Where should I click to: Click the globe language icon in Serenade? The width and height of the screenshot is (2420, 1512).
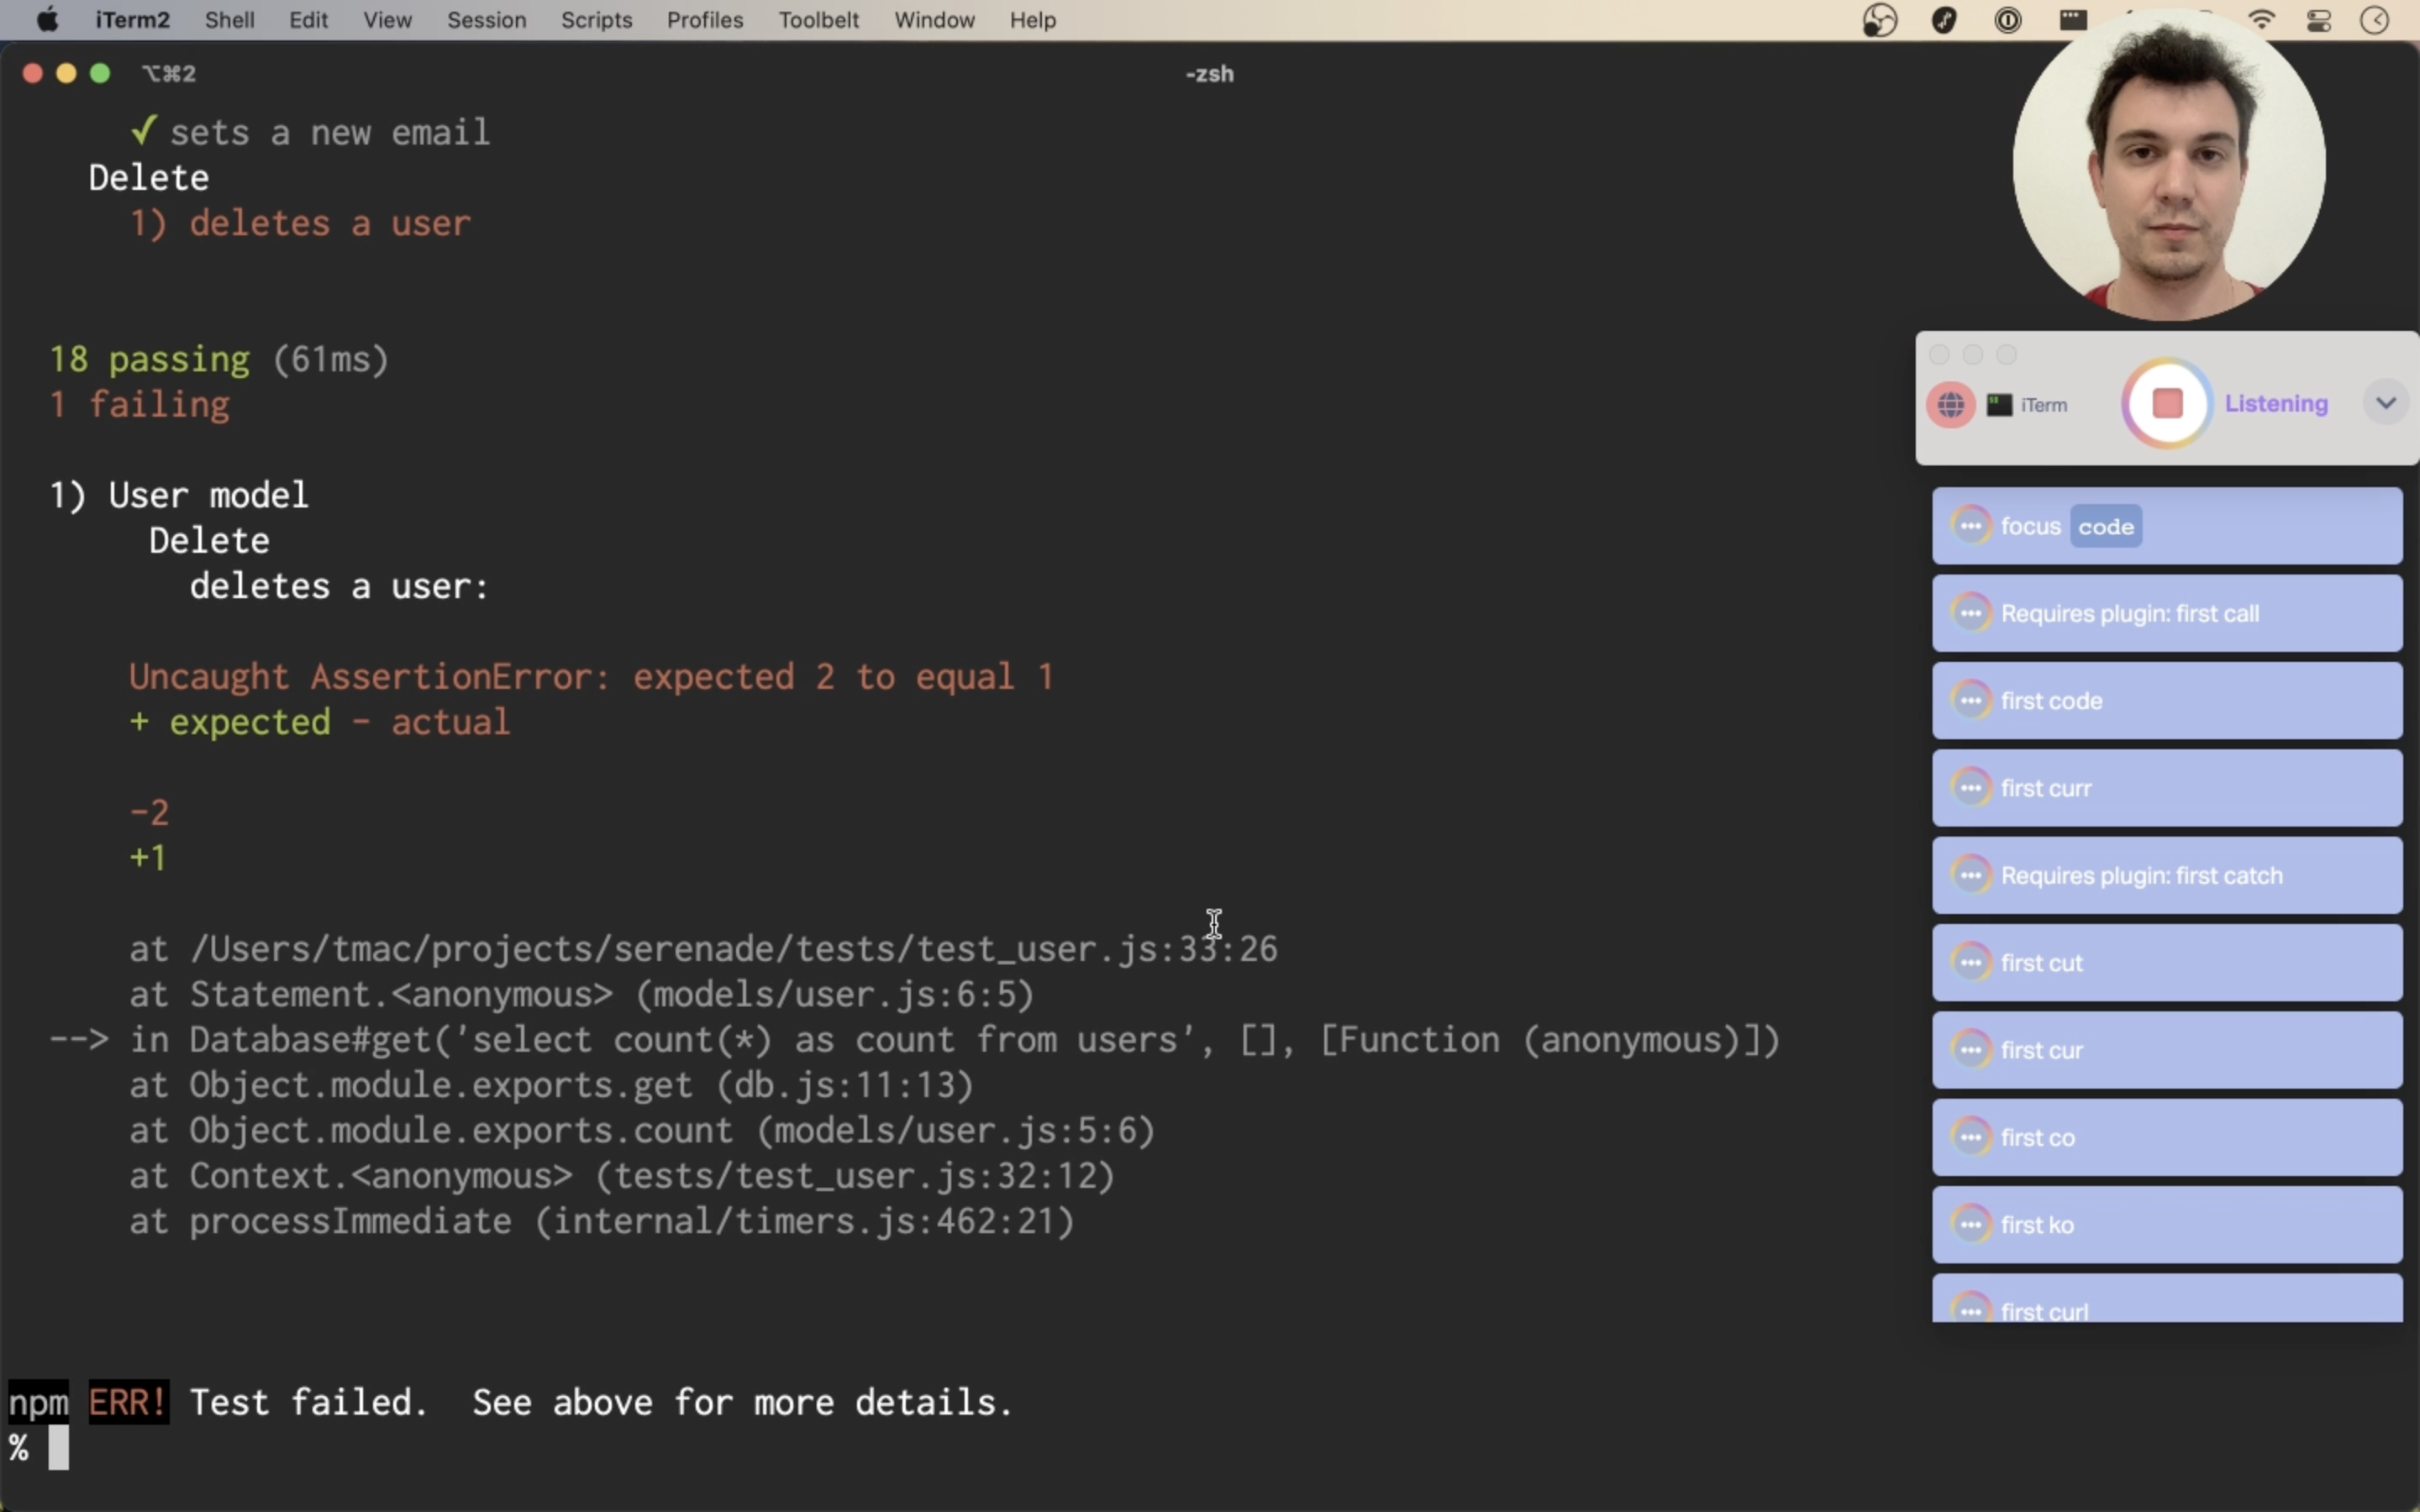pos(1950,405)
